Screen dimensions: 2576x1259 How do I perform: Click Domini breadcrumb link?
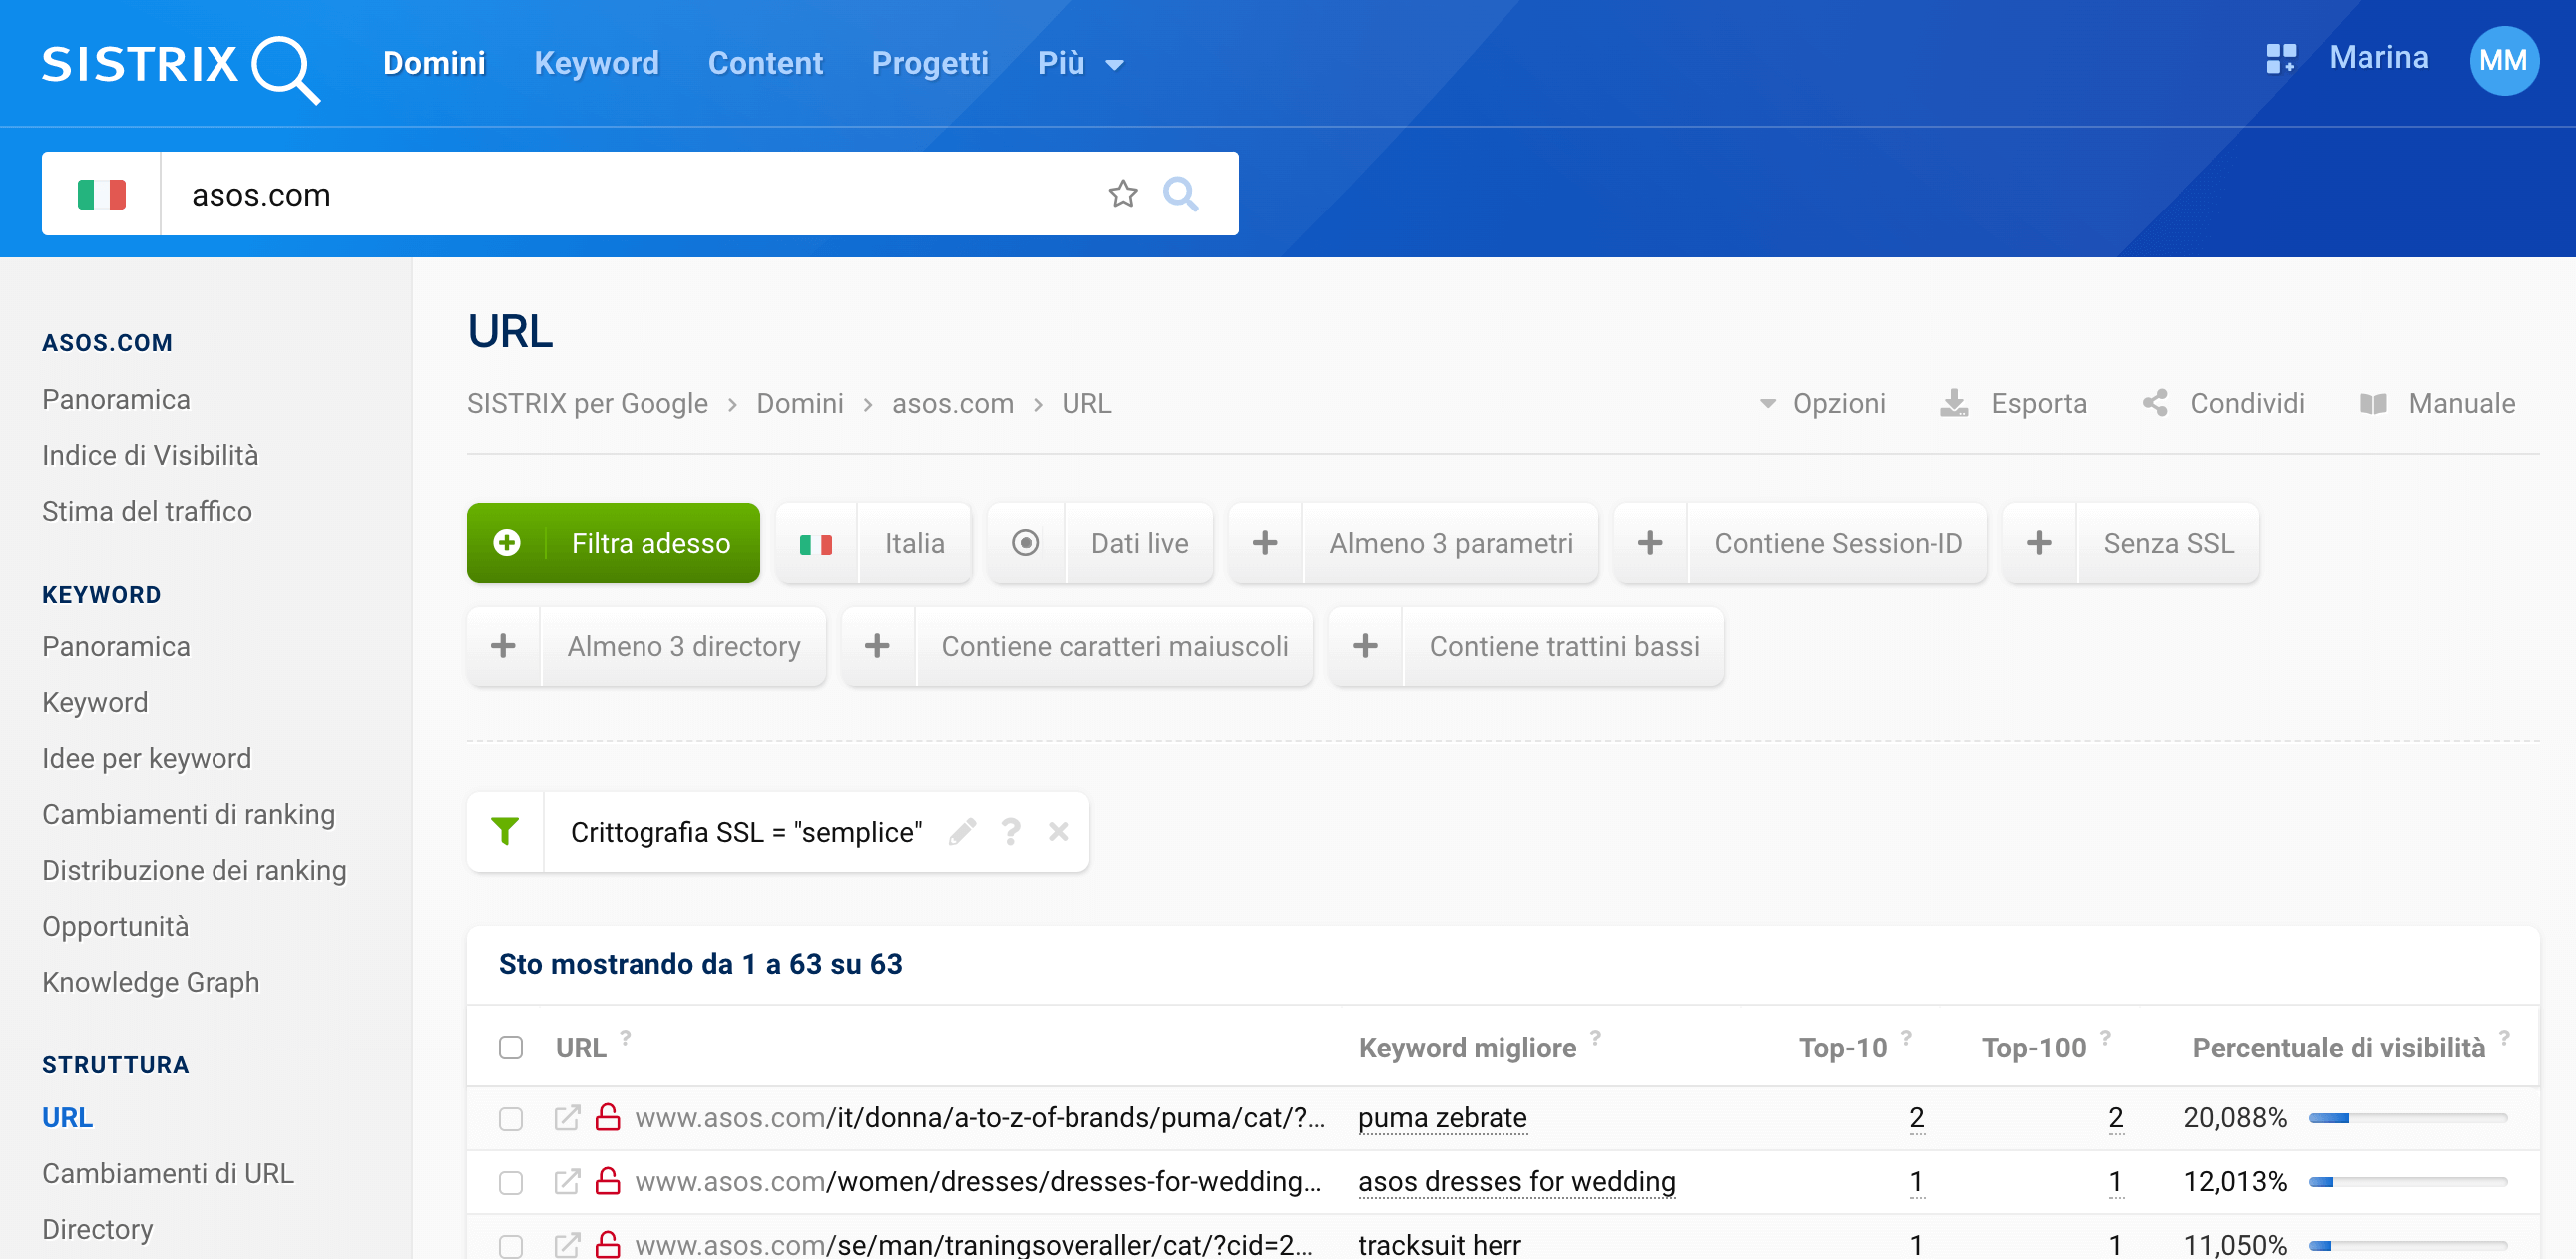[800, 403]
